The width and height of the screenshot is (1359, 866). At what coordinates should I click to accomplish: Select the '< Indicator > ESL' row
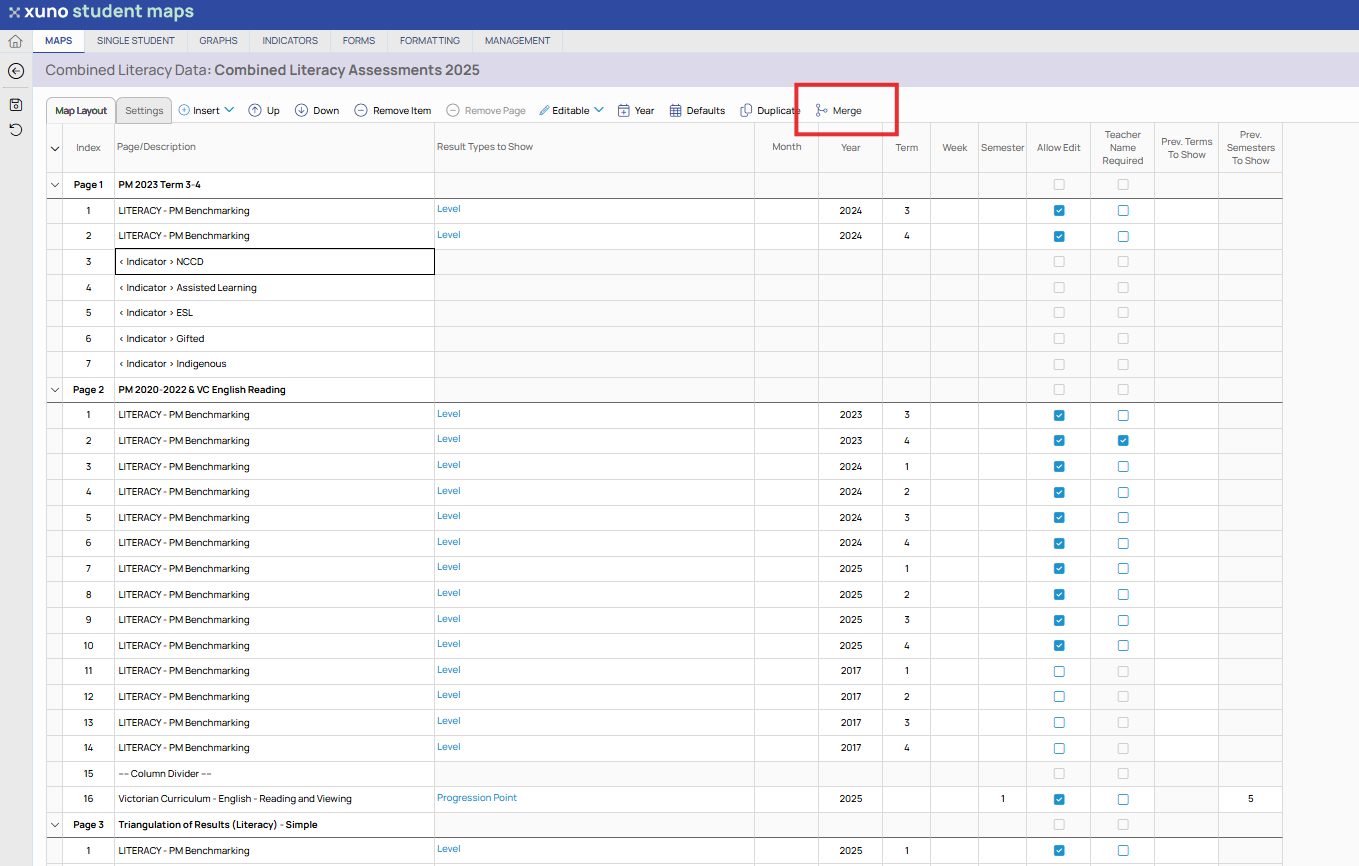pyautogui.click(x=665, y=313)
